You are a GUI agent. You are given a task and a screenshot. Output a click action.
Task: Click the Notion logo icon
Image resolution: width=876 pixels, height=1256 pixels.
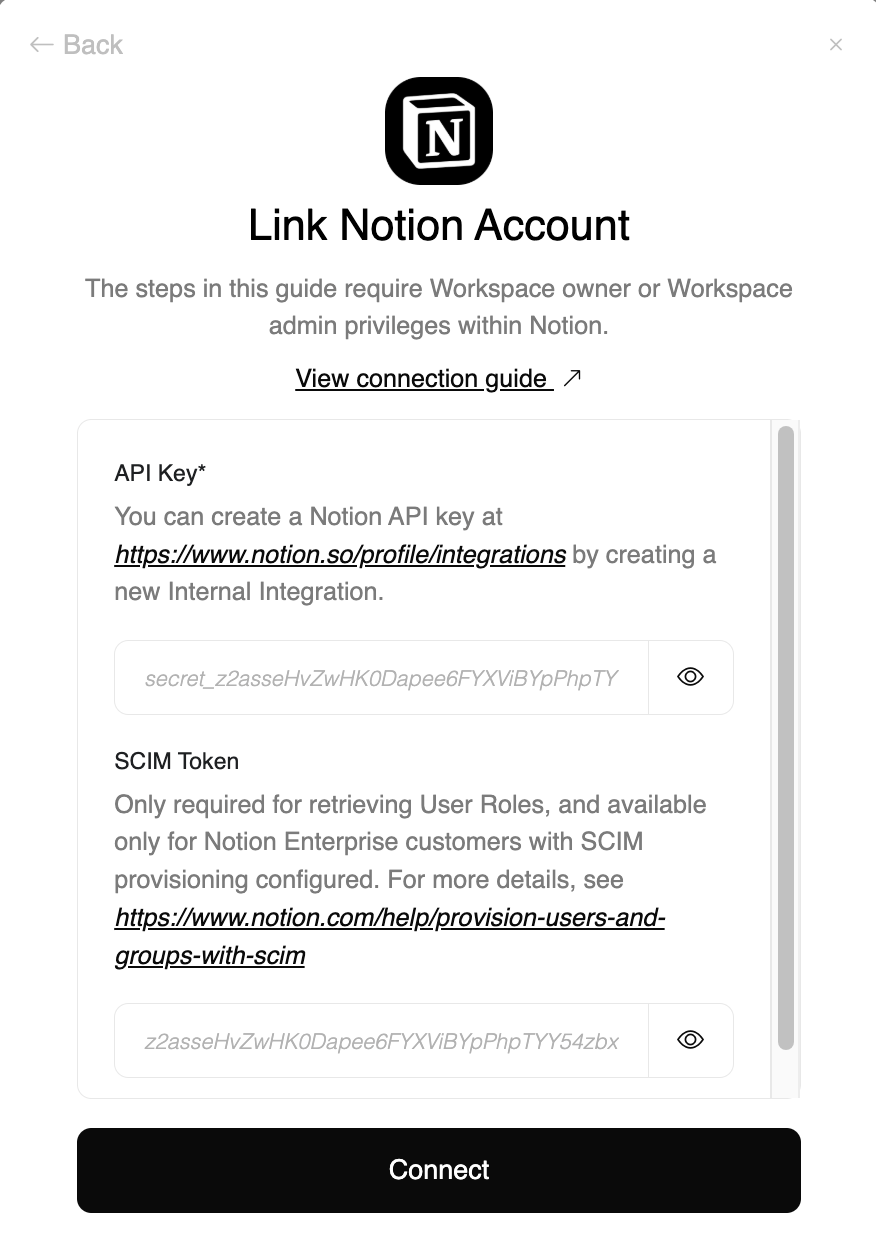[x=438, y=130]
